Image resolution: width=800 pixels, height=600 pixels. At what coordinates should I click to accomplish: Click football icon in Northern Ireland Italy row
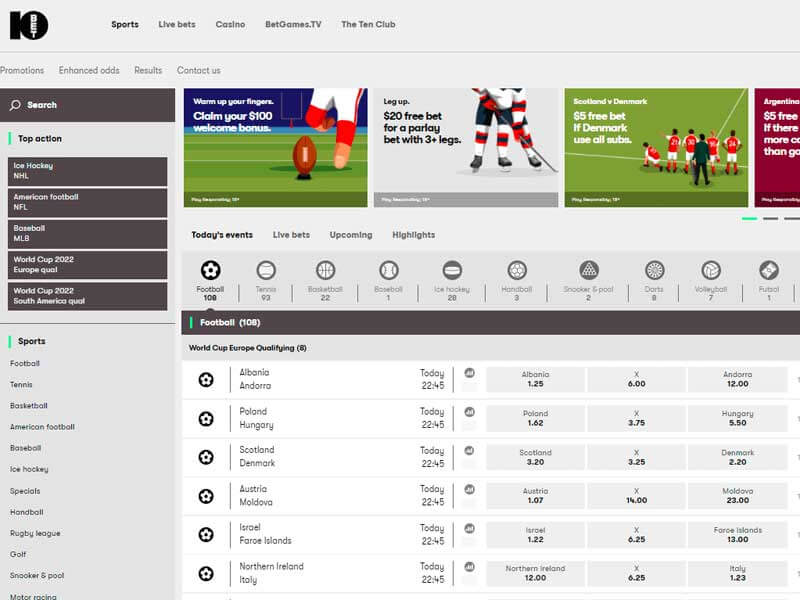coord(206,574)
